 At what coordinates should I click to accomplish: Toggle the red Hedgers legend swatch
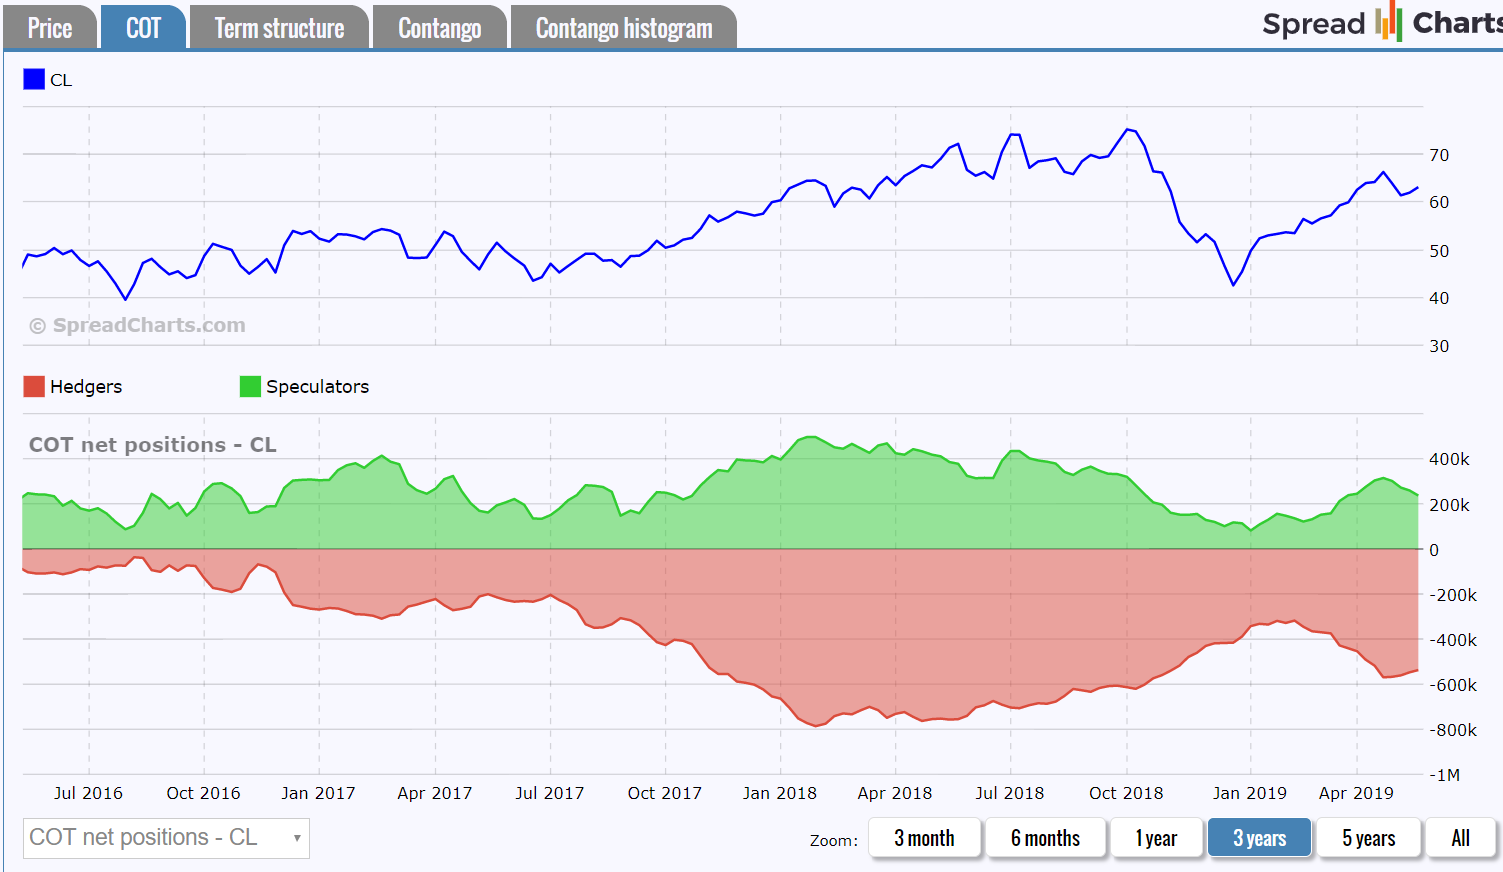pos(34,387)
